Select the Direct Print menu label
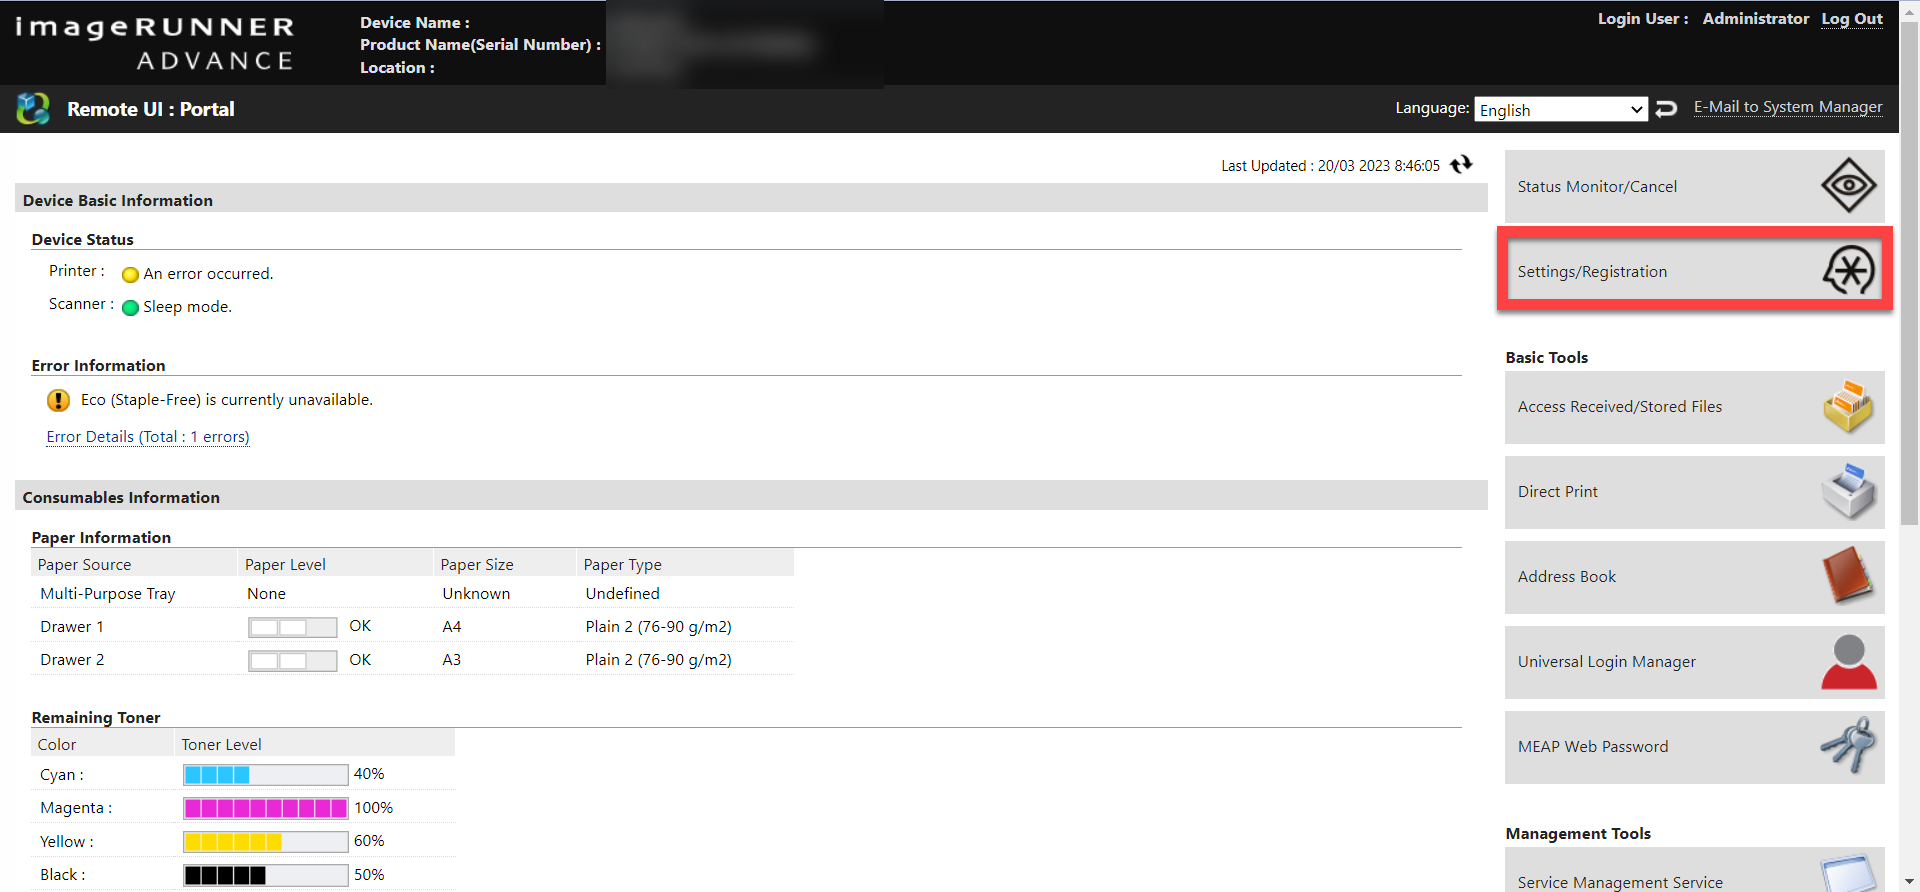 pos(1557,492)
